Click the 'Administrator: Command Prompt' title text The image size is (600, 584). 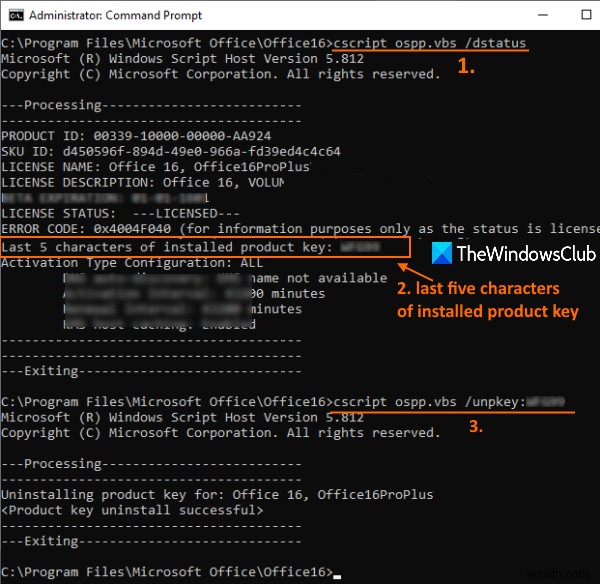[115, 15]
